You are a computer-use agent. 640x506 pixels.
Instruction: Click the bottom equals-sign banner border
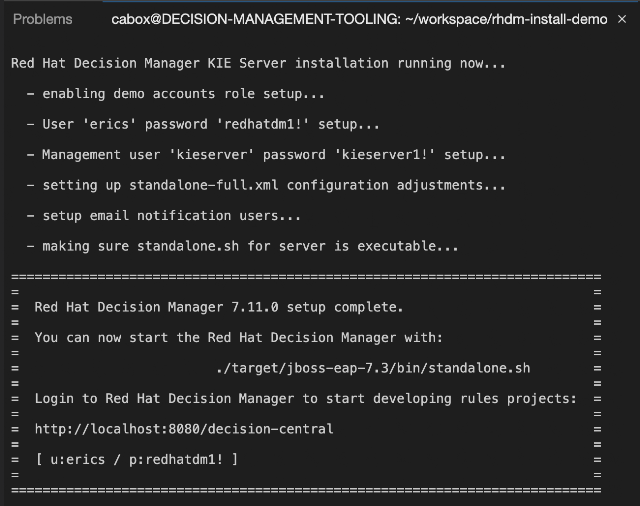click(306, 490)
